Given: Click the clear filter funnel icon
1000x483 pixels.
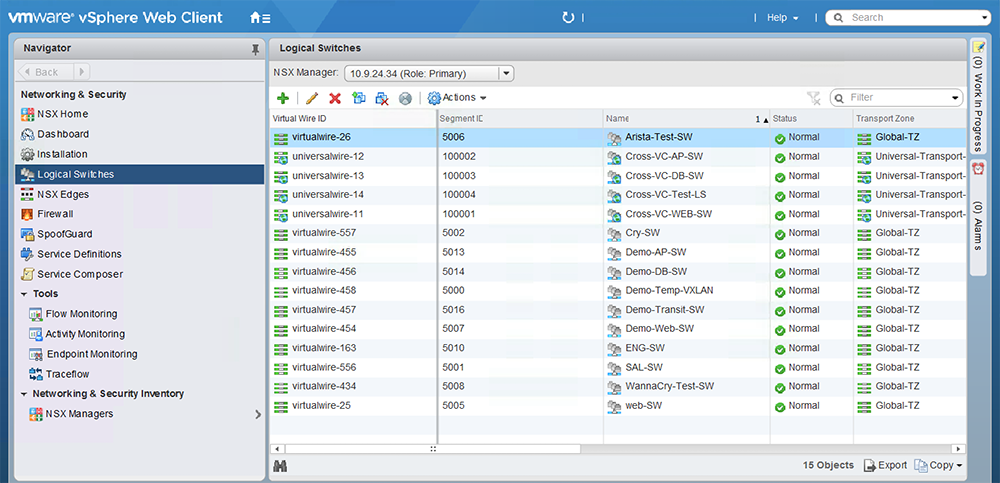Looking at the screenshot, I should tap(813, 98).
